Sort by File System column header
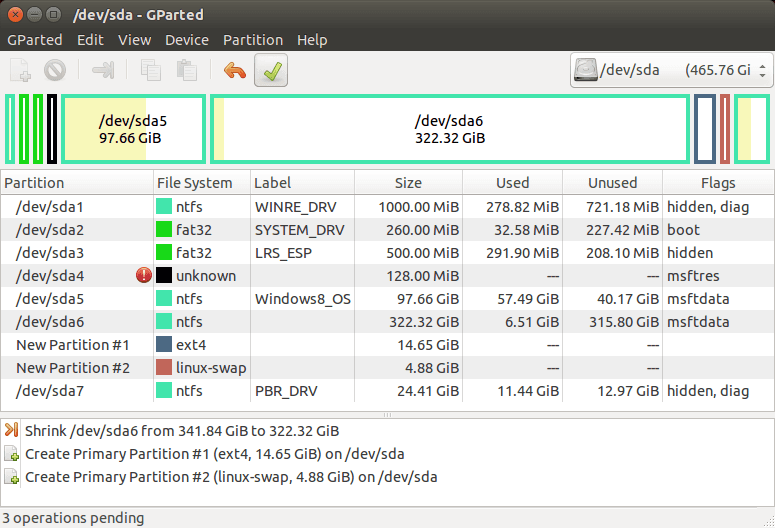Screen dimensions: 775x528 (x=202, y=182)
